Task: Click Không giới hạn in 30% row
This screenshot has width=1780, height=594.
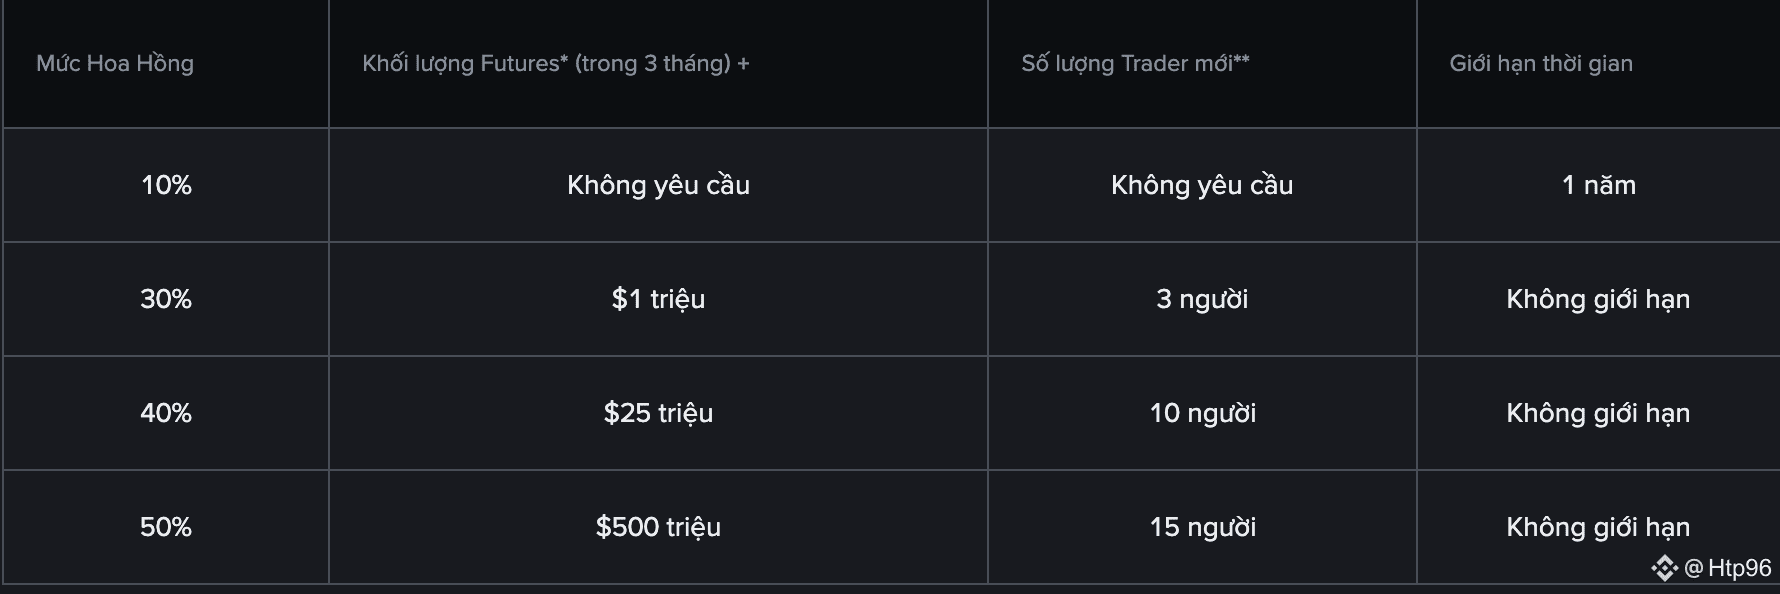Action: pyautogui.click(x=1598, y=299)
